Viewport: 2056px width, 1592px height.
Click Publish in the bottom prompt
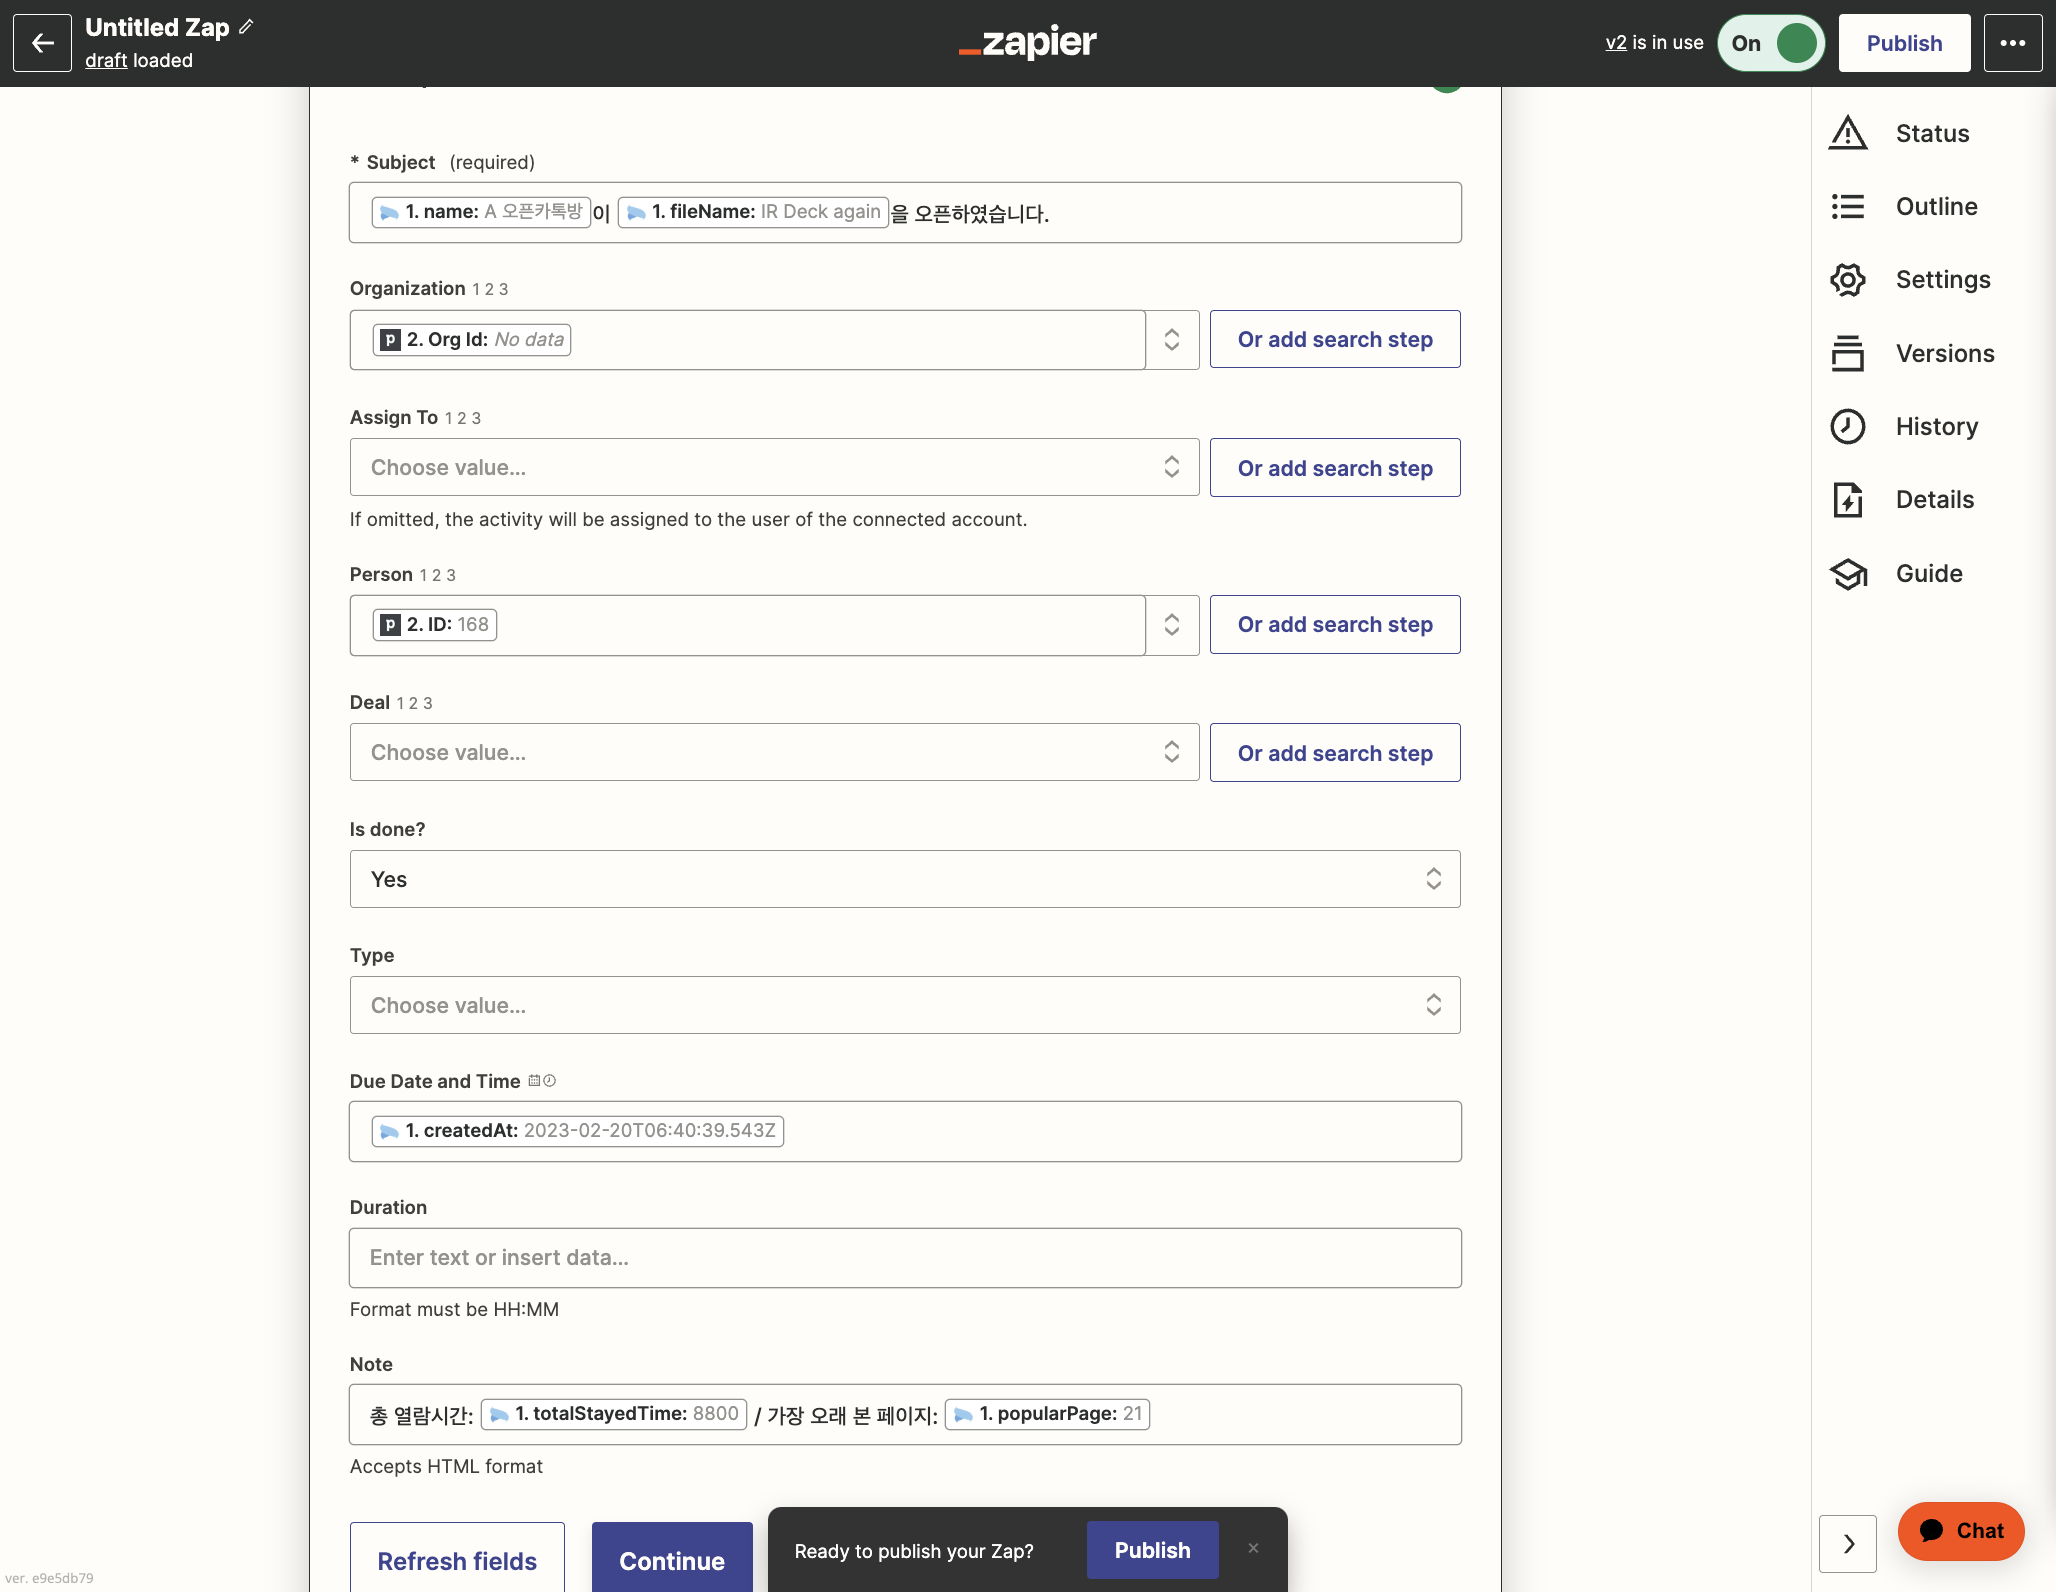pyautogui.click(x=1152, y=1550)
